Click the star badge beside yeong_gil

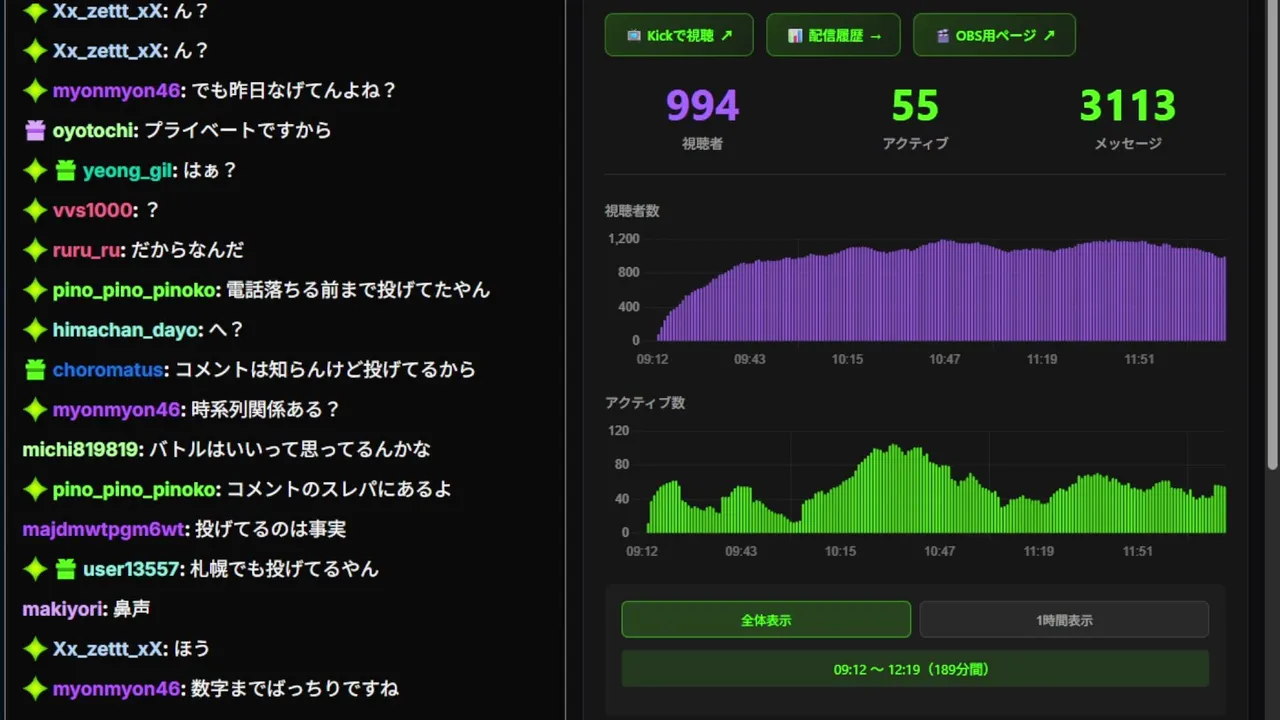35,171
